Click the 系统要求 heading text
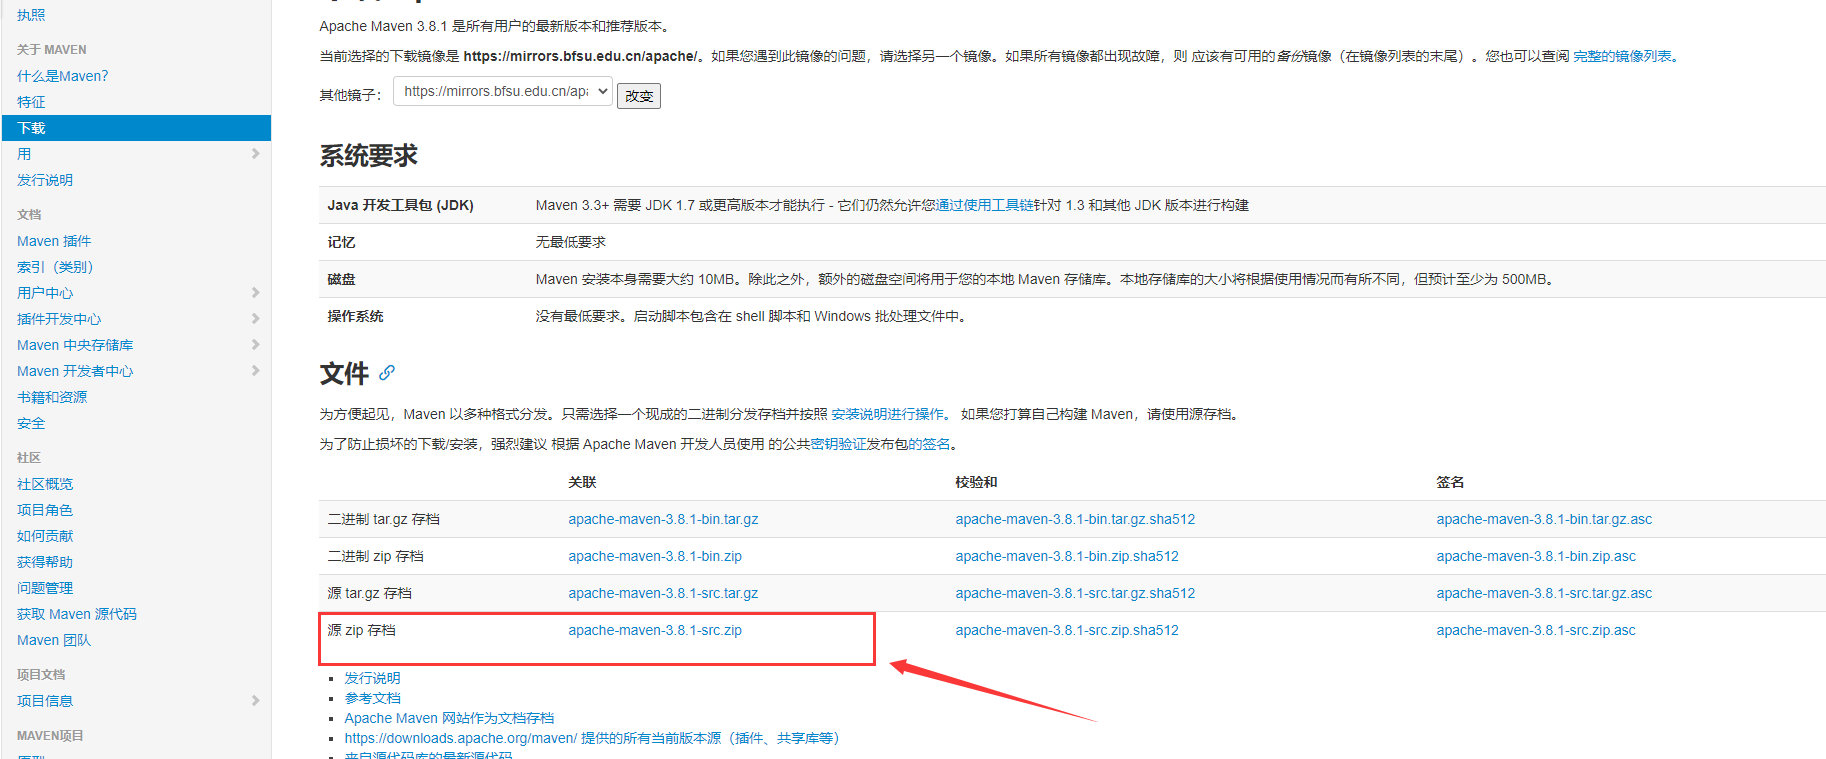1826x759 pixels. pyautogui.click(x=369, y=156)
